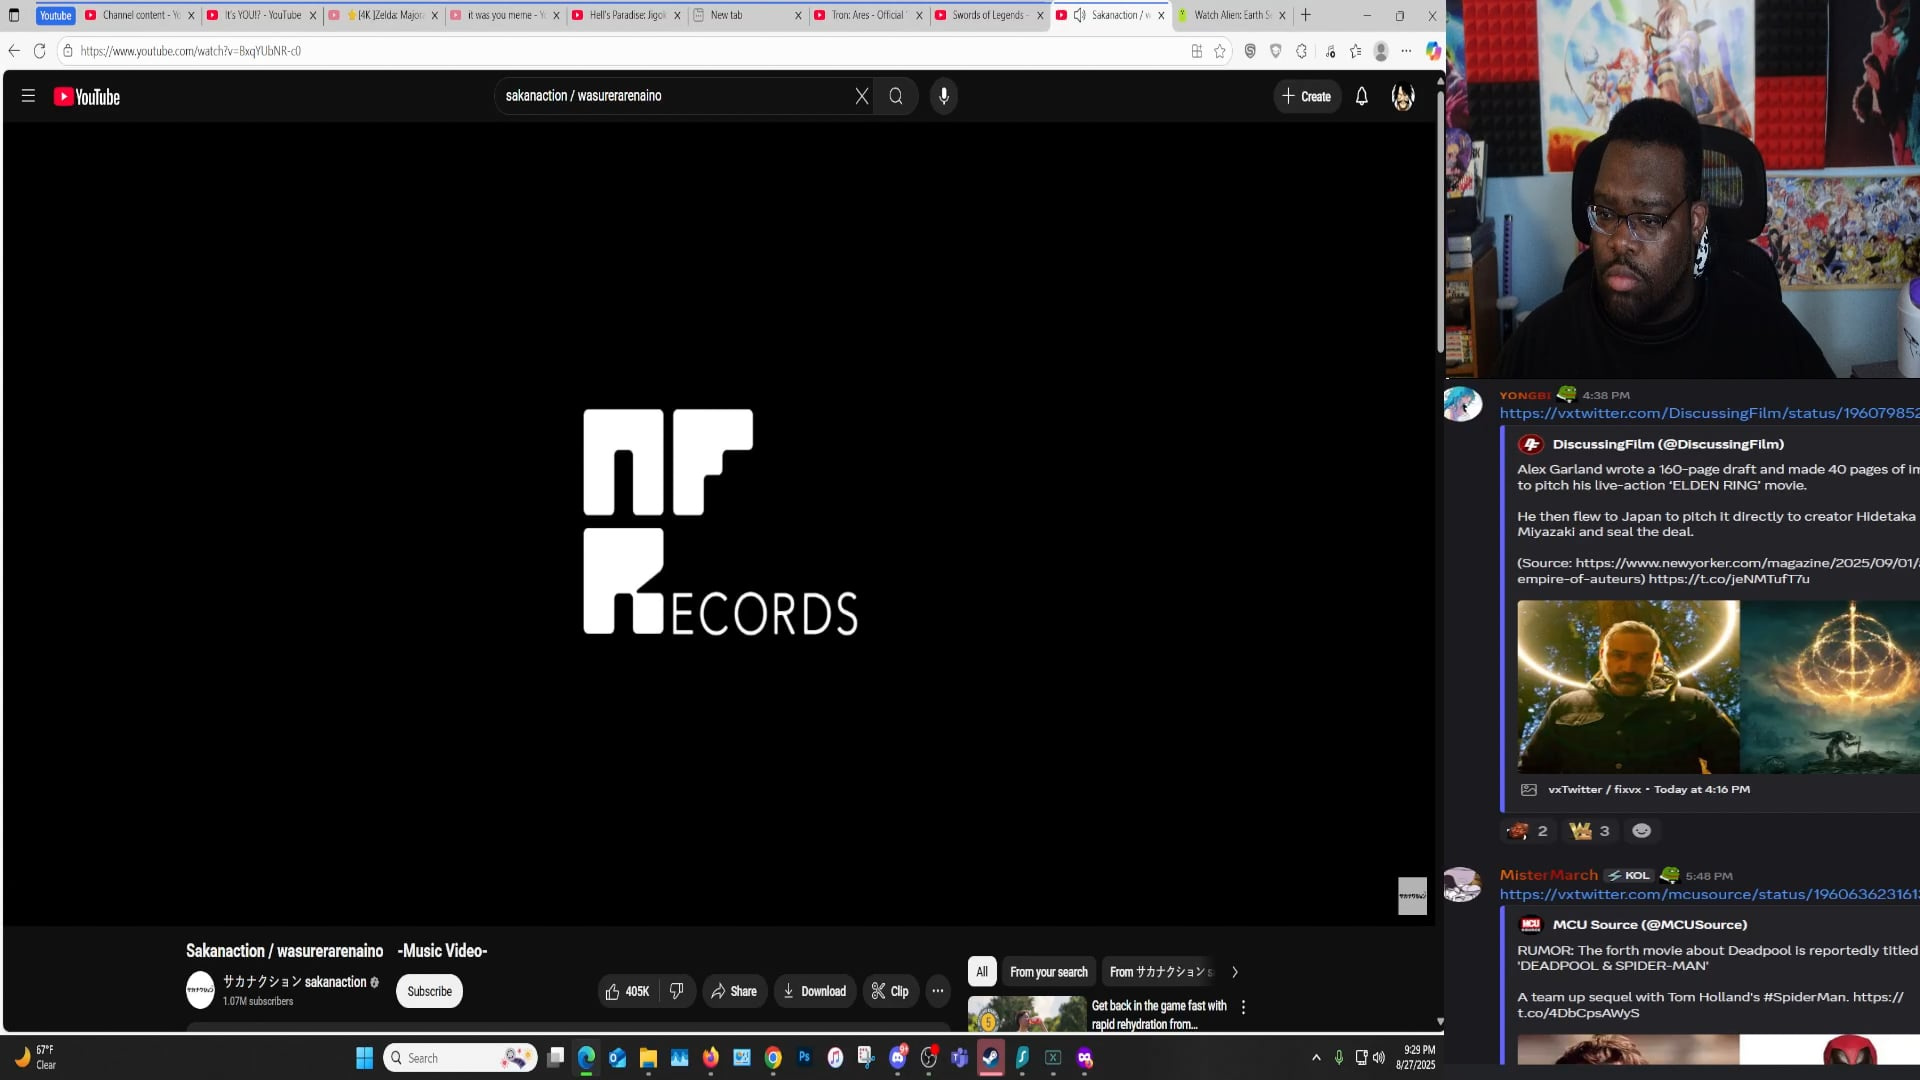Open more actions for the video

[x=938, y=991]
